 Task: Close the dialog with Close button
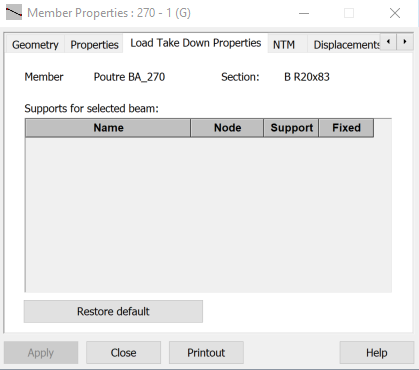pyautogui.click(x=123, y=353)
